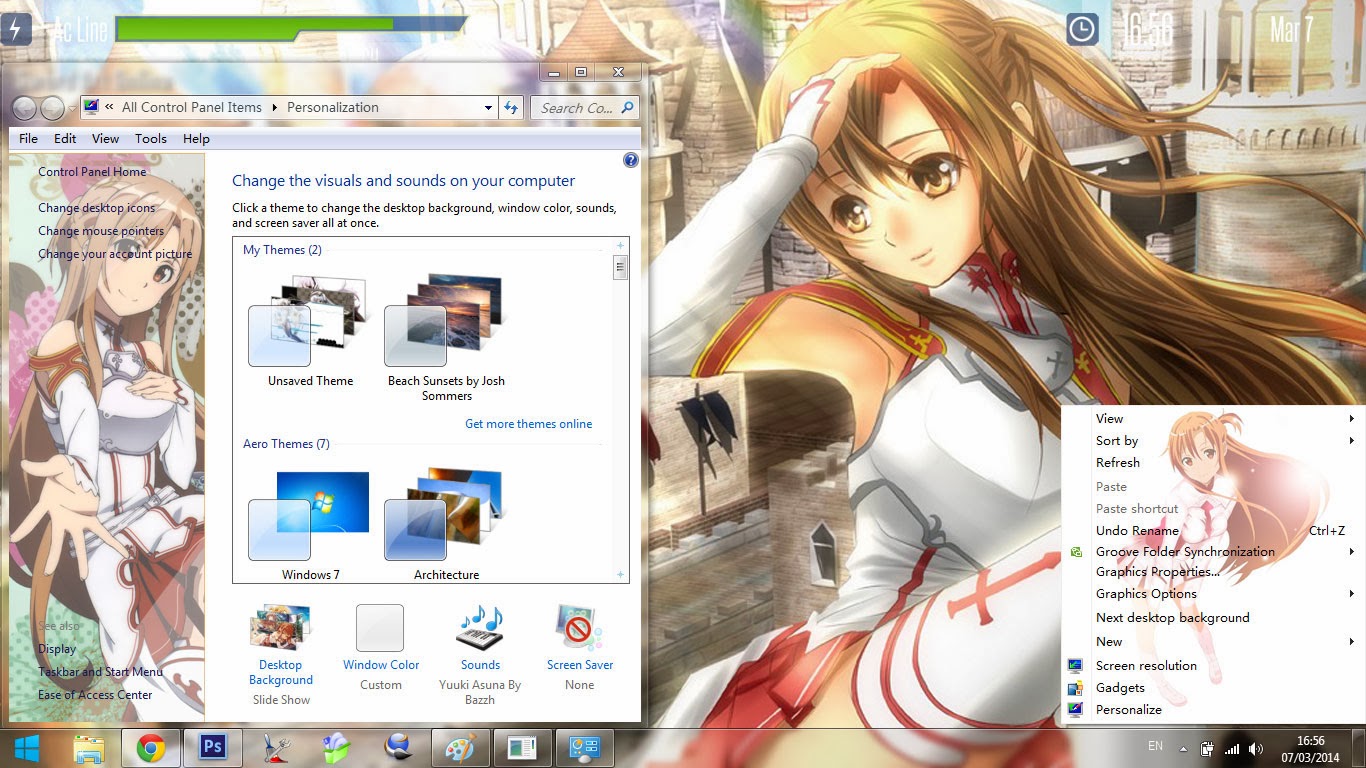This screenshot has height=768, width=1366.
Task: Open the File menu
Action: click(x=28, y=139)
